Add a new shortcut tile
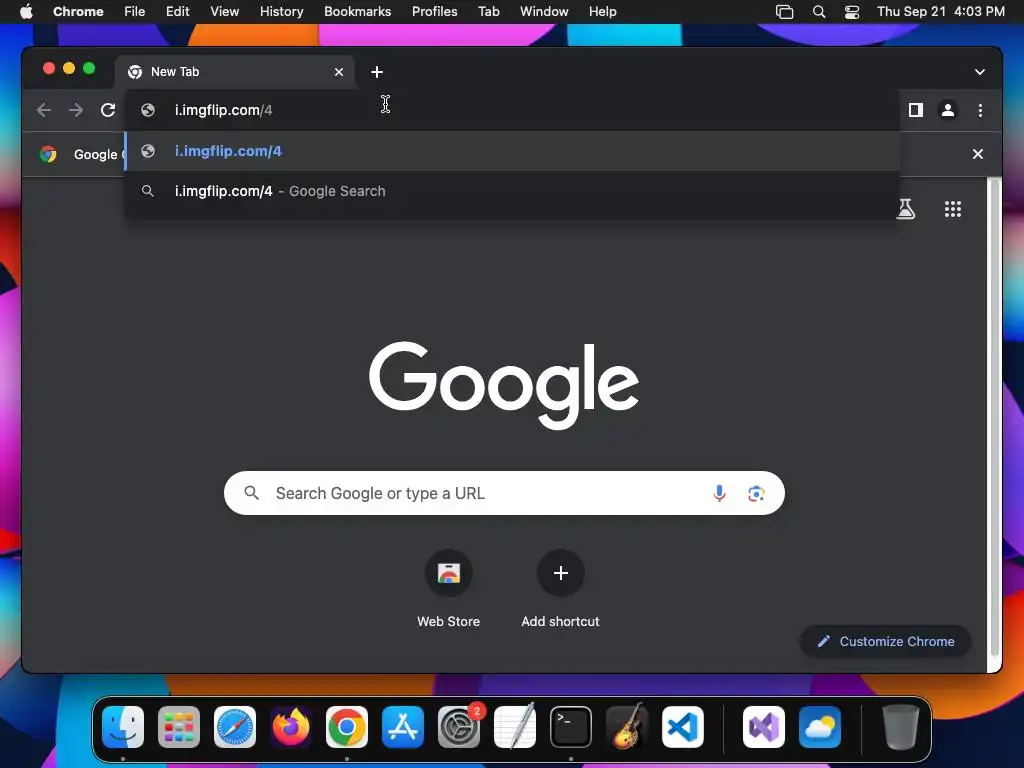Image resolution: width=1024 pixels, height=768 pixels. pyautogui.click(x=560, y=589)
